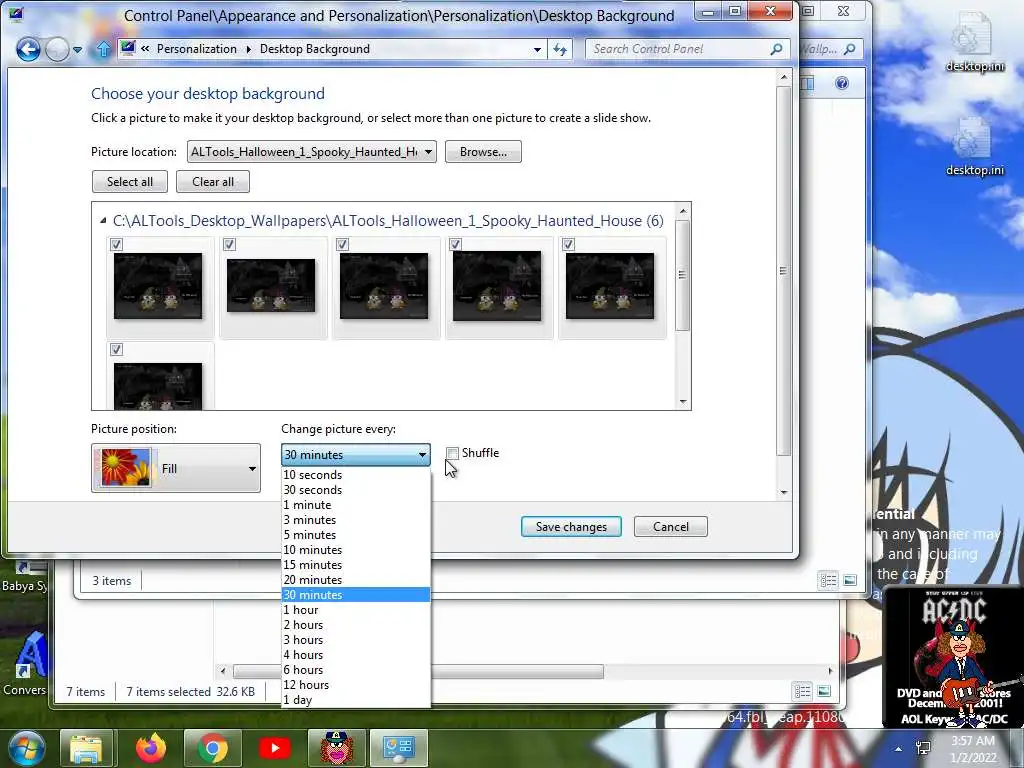Open the YouTube taskbar icon
The height and width of the screenshot is (768, 1024).
tap(275, 748)
